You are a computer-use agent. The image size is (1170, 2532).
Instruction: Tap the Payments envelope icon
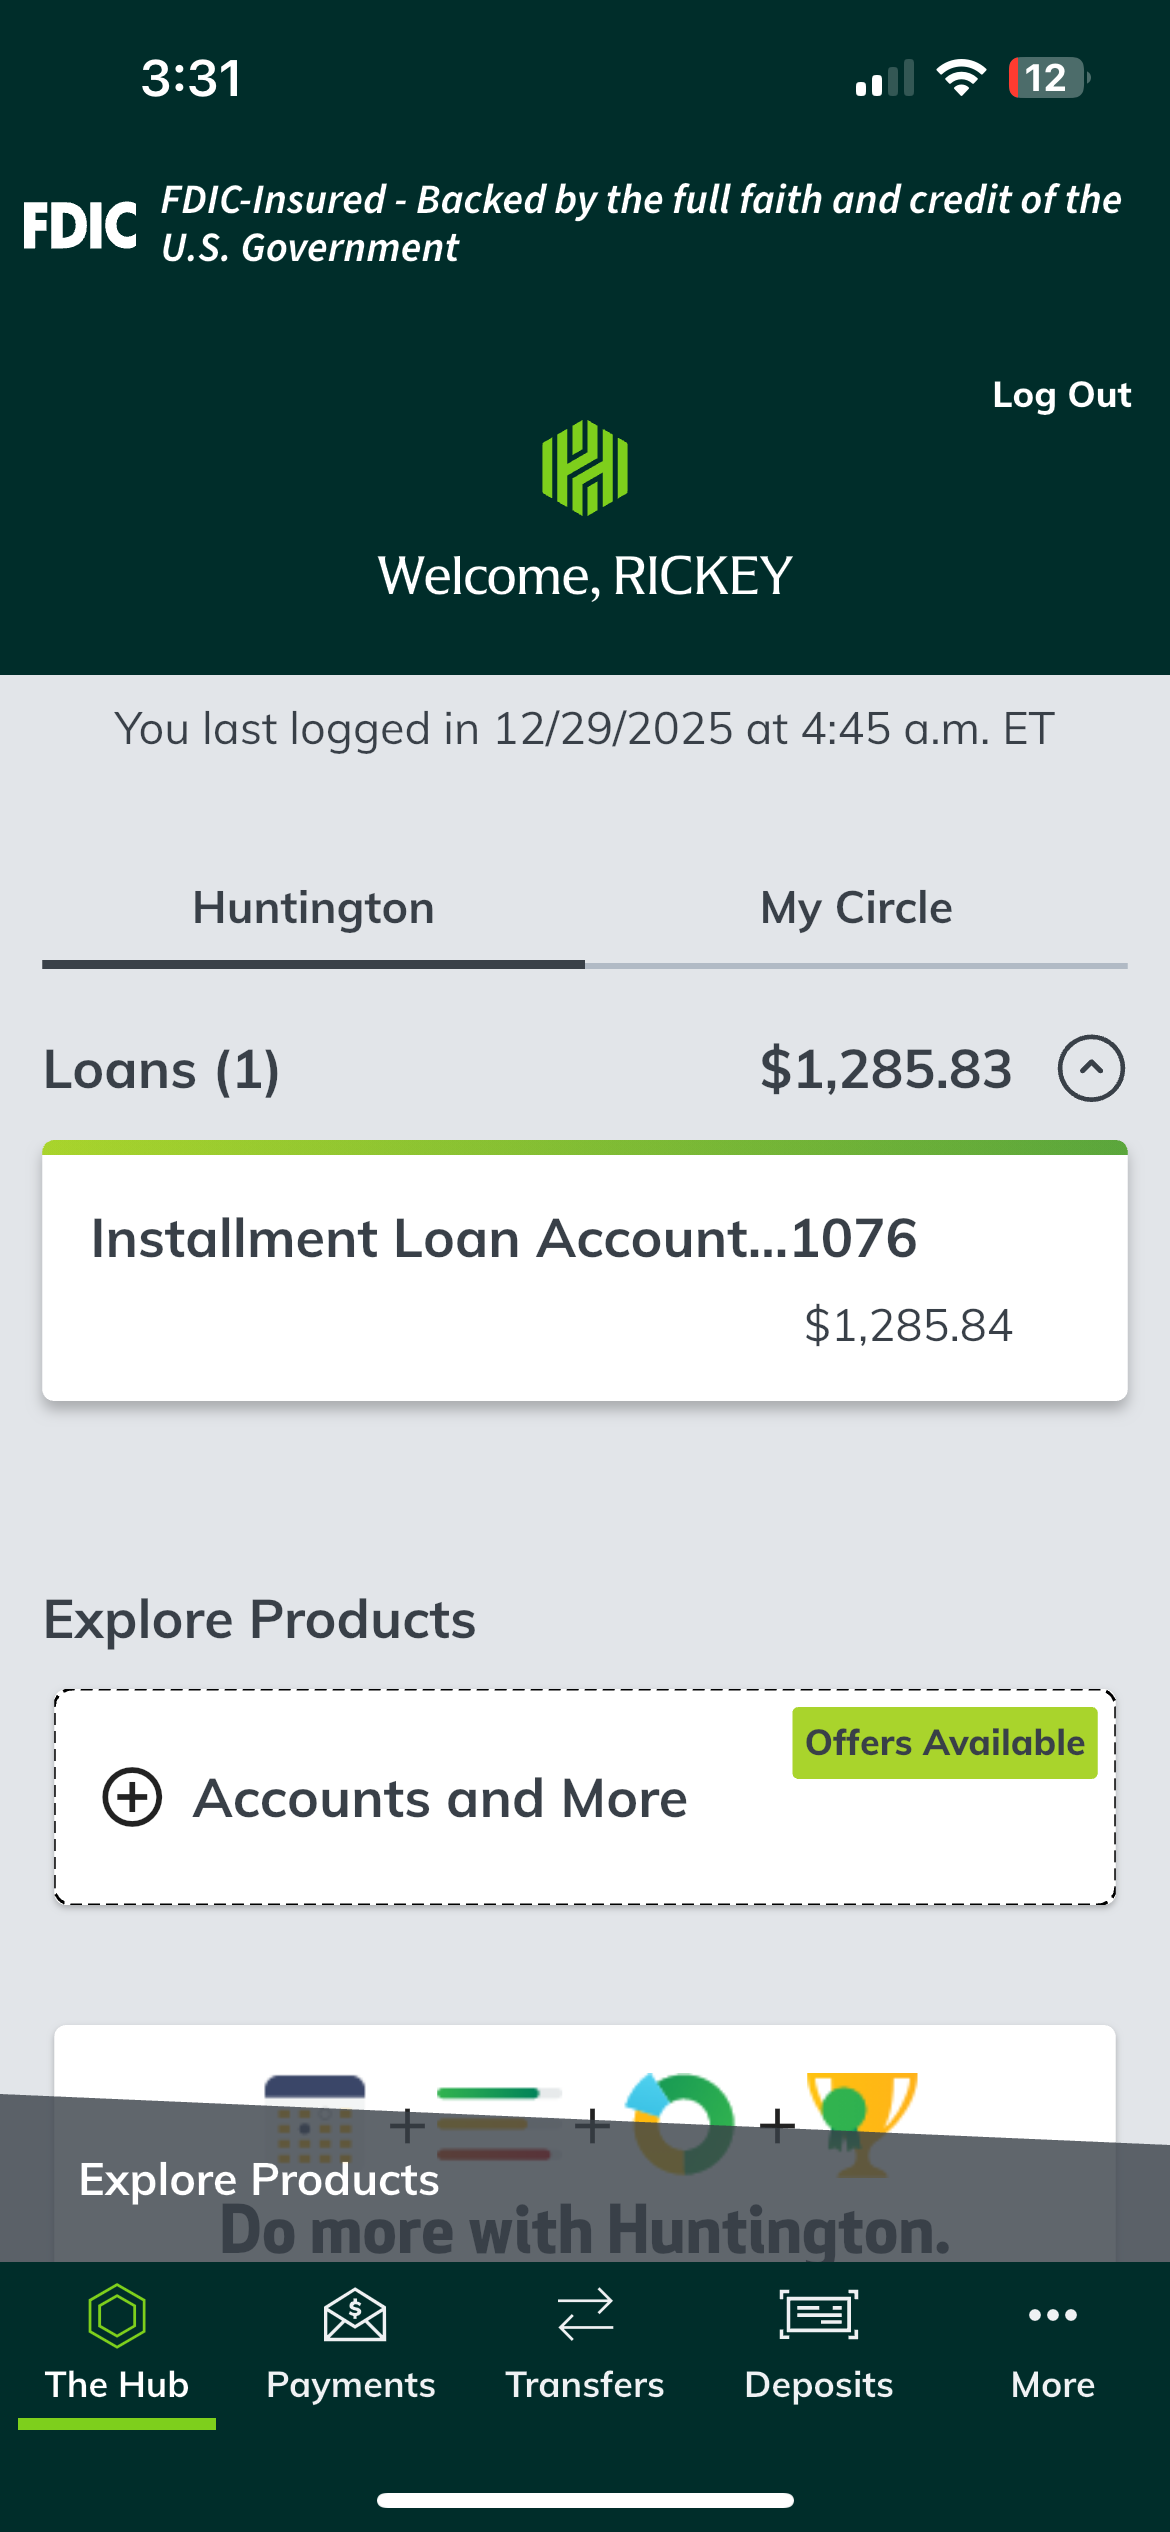pyautogui.click(x=352, y=2315)
